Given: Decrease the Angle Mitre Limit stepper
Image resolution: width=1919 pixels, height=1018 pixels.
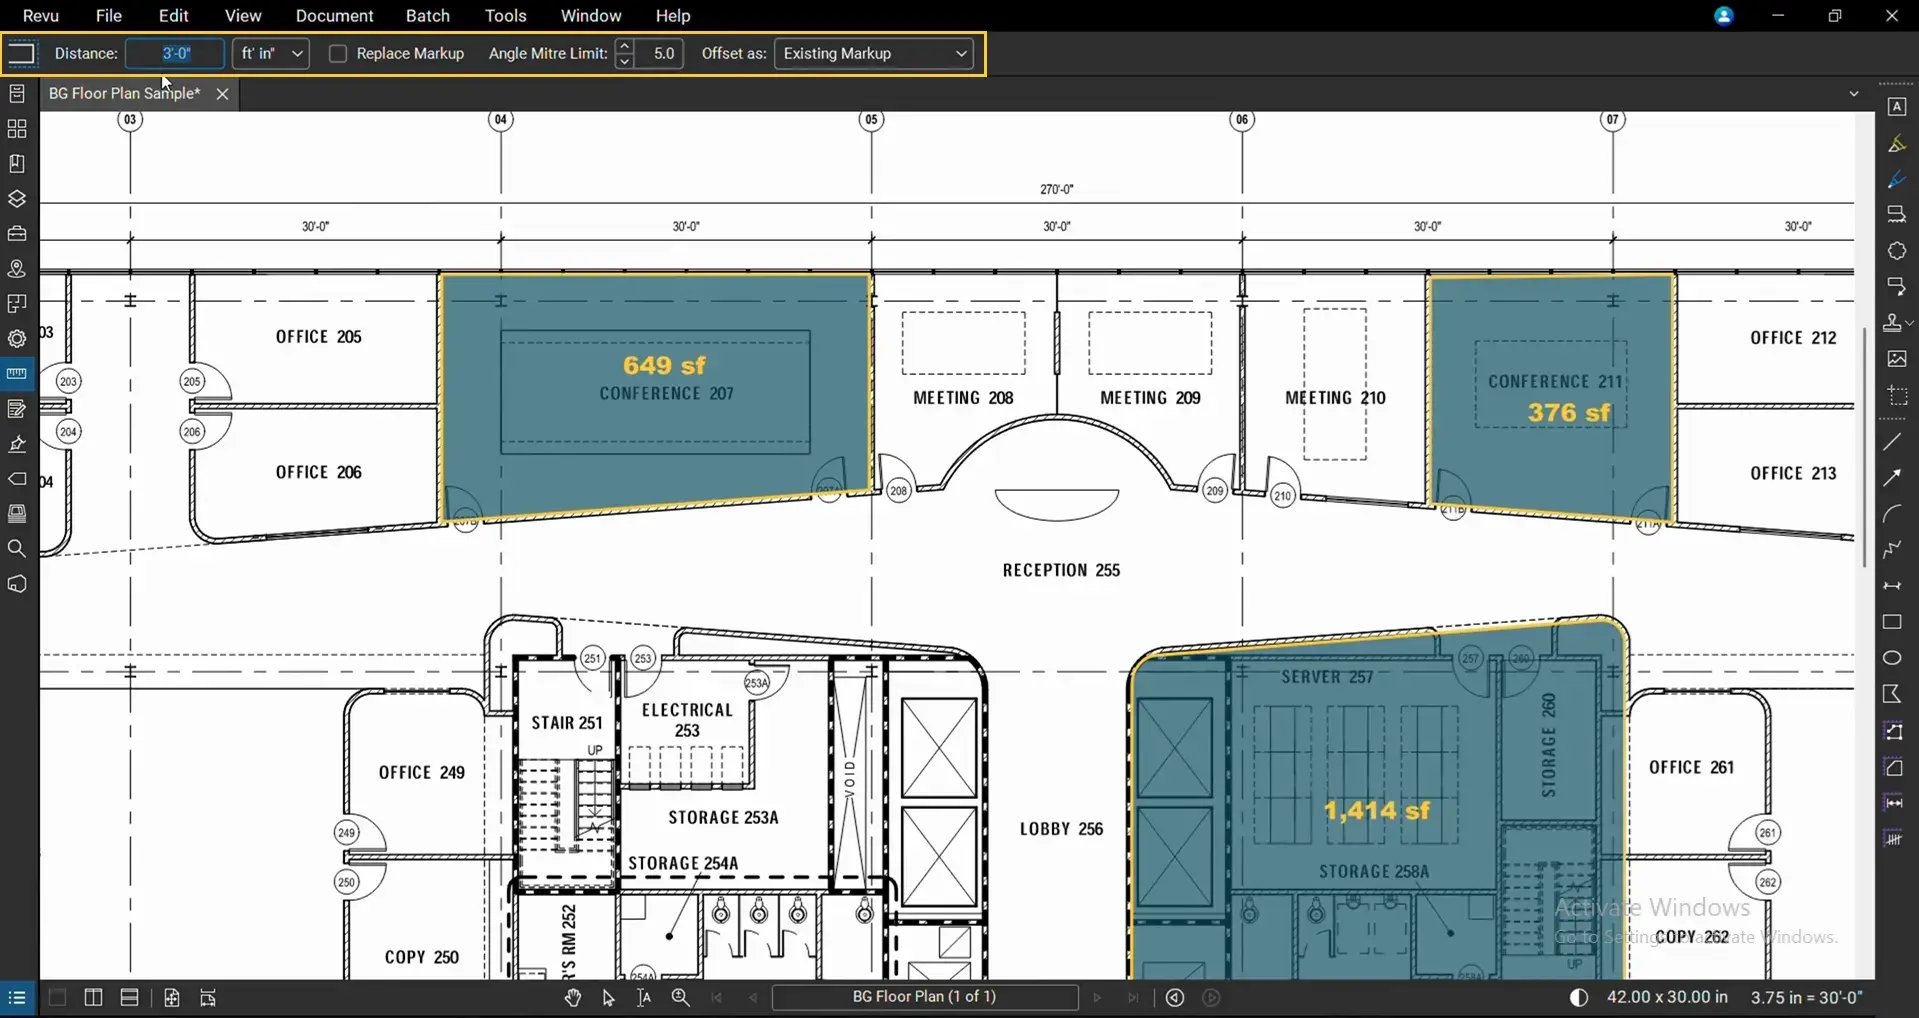Looking at the screenshot, I should click(625, 61).
